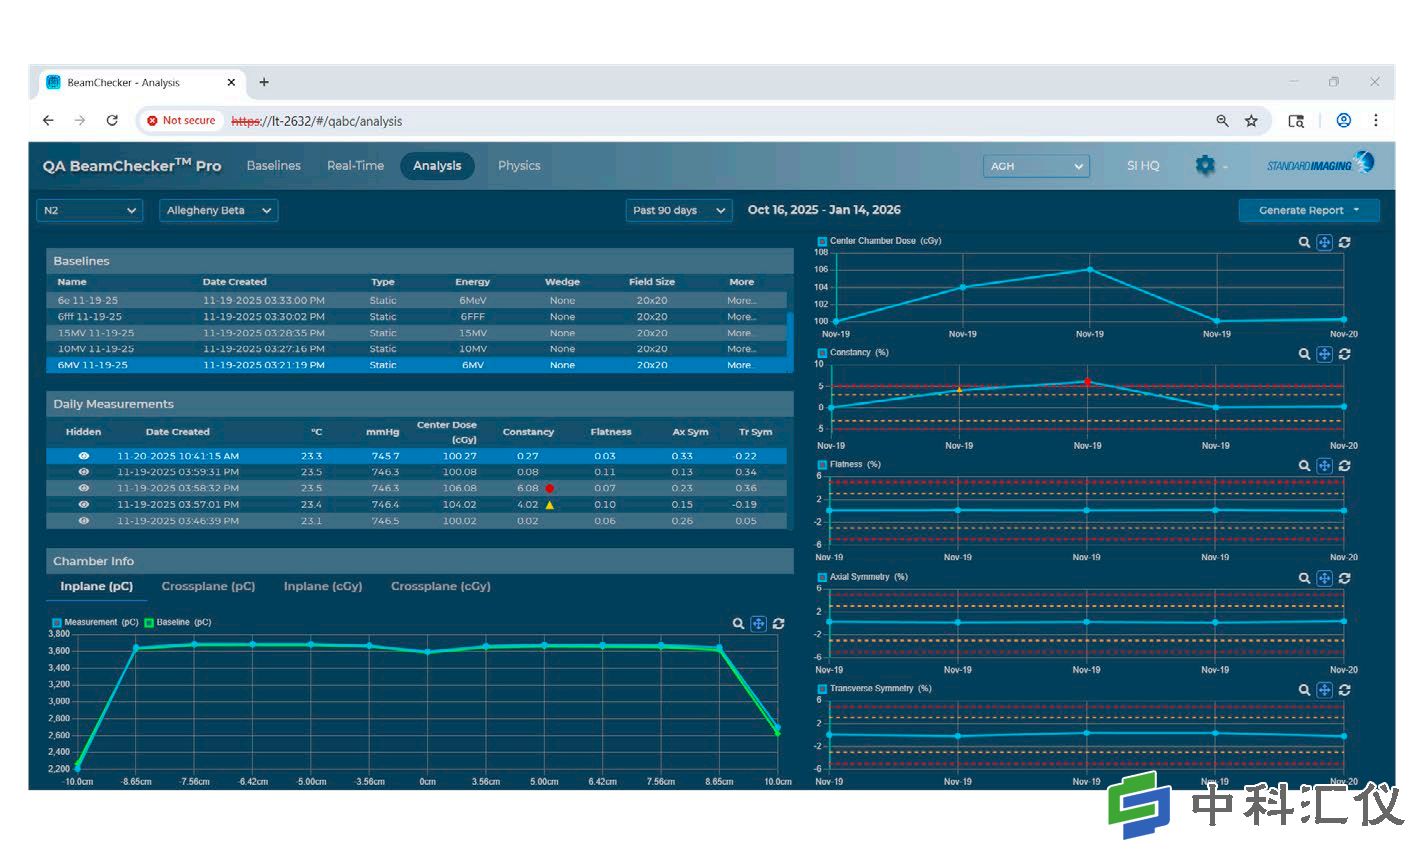Open More link for 6e 11-19-25 baseline

click(741, 301)
